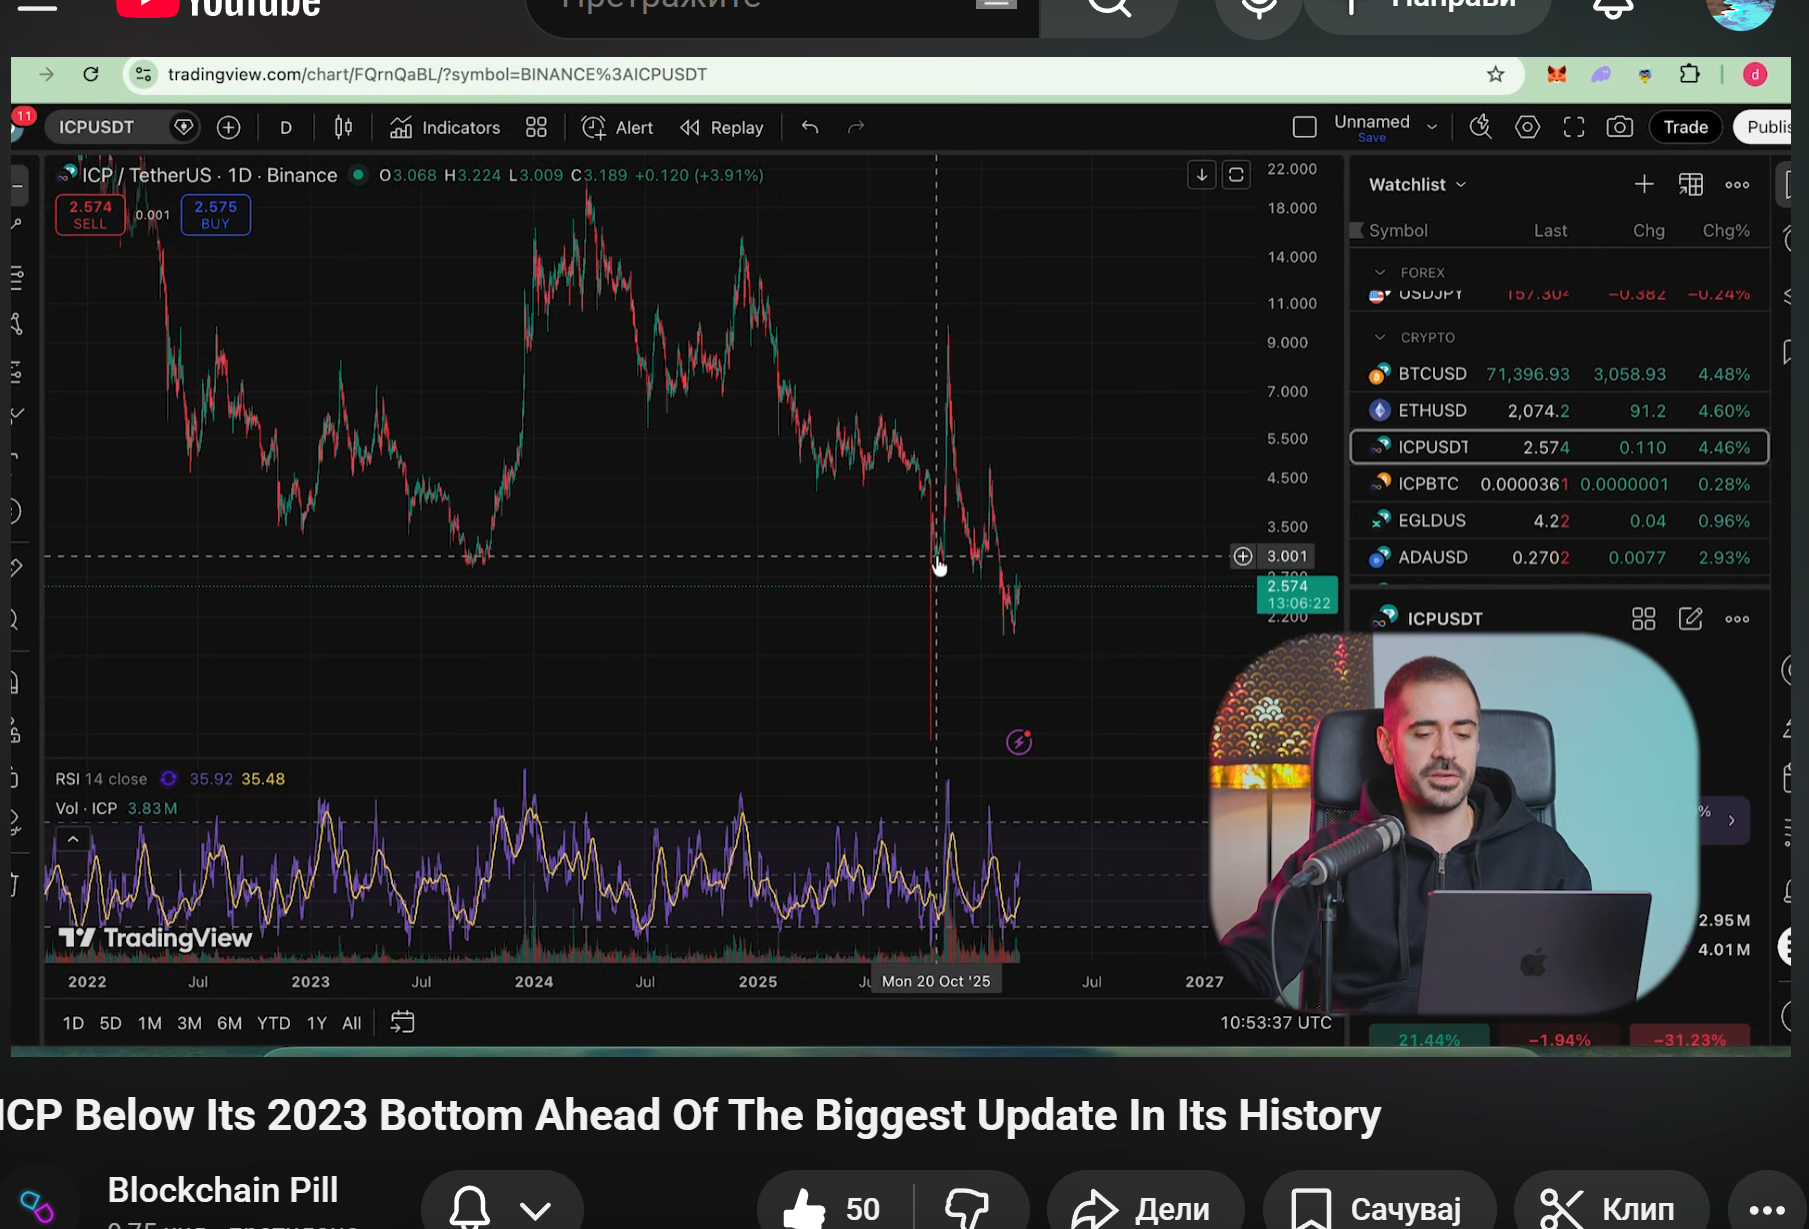Click the plus icon at 3.001 price

click(x=1243, y=556)
